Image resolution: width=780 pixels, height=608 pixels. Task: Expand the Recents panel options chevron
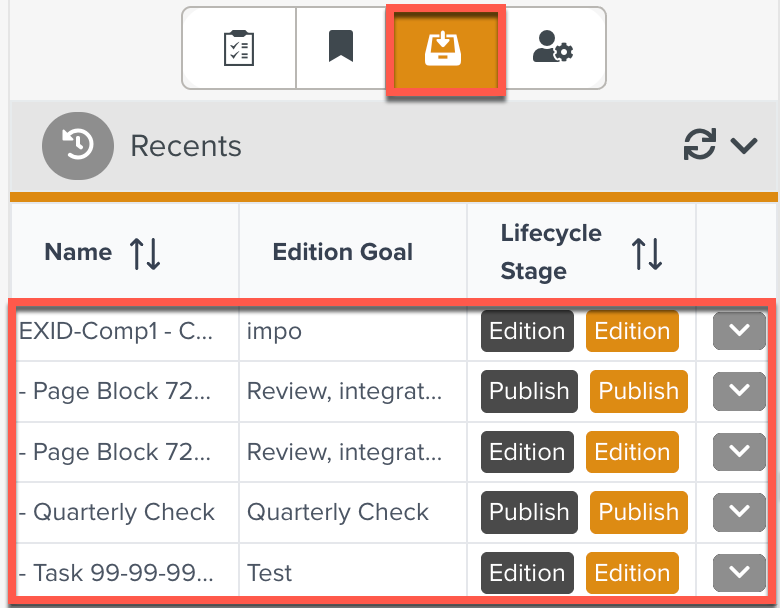(x=744, y=146)
